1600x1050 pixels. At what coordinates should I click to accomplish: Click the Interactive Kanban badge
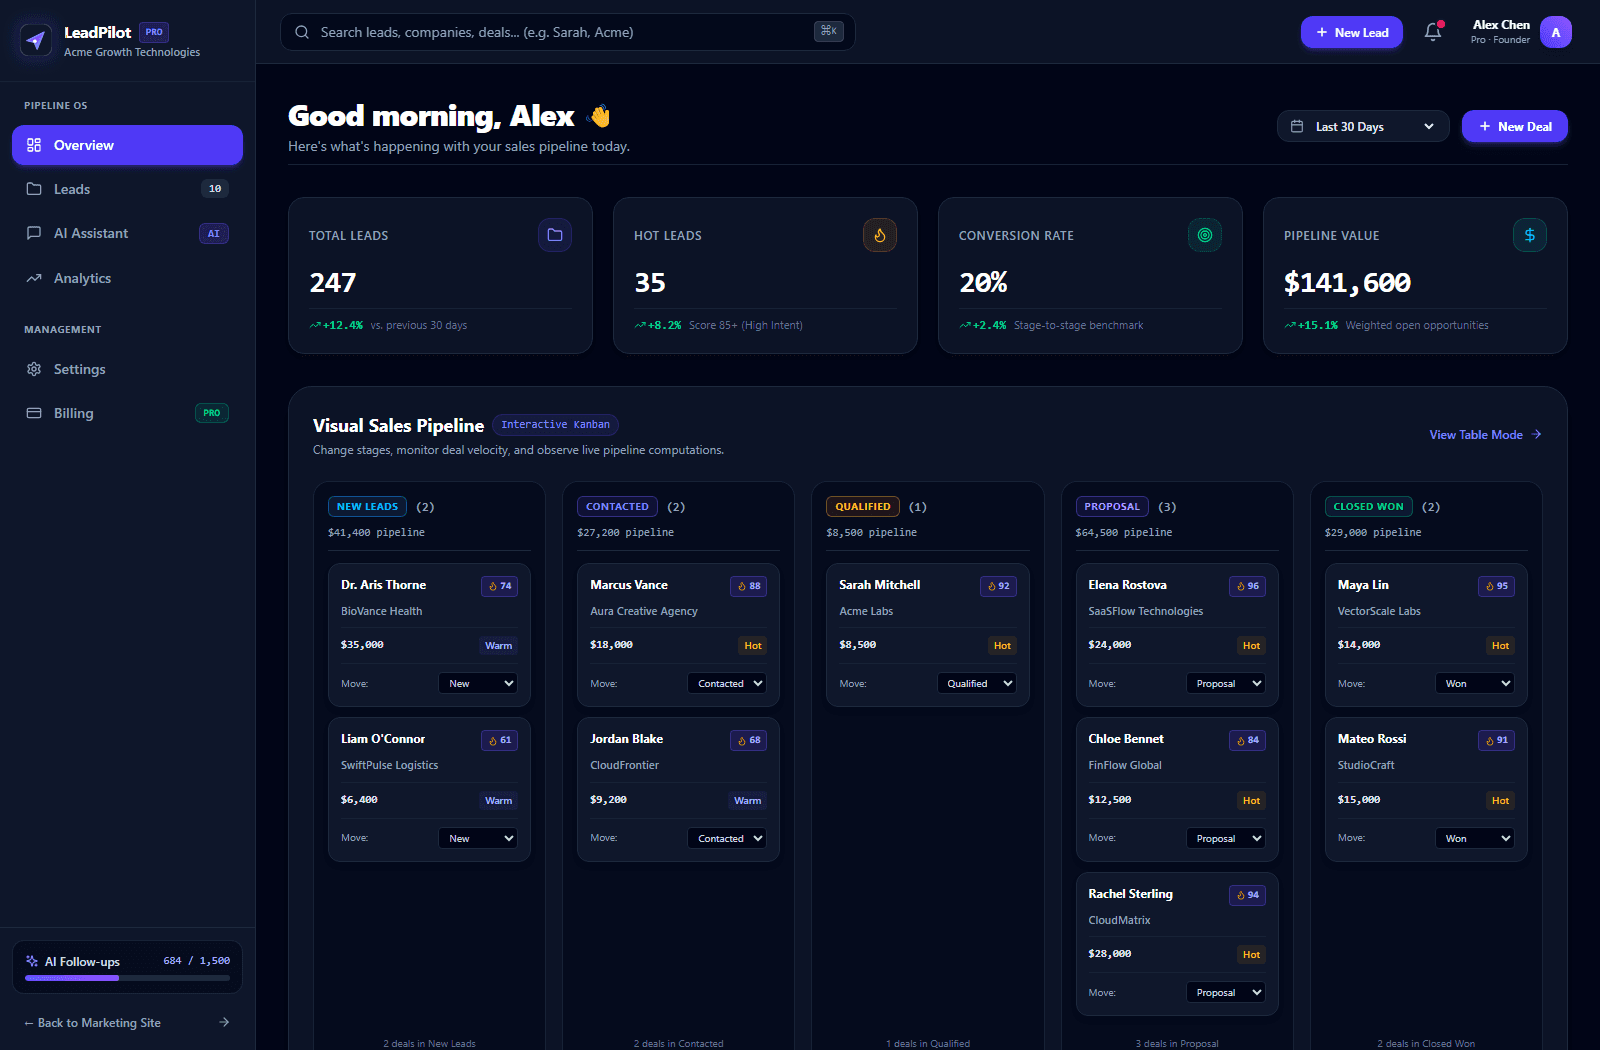[x=555, y=425]
